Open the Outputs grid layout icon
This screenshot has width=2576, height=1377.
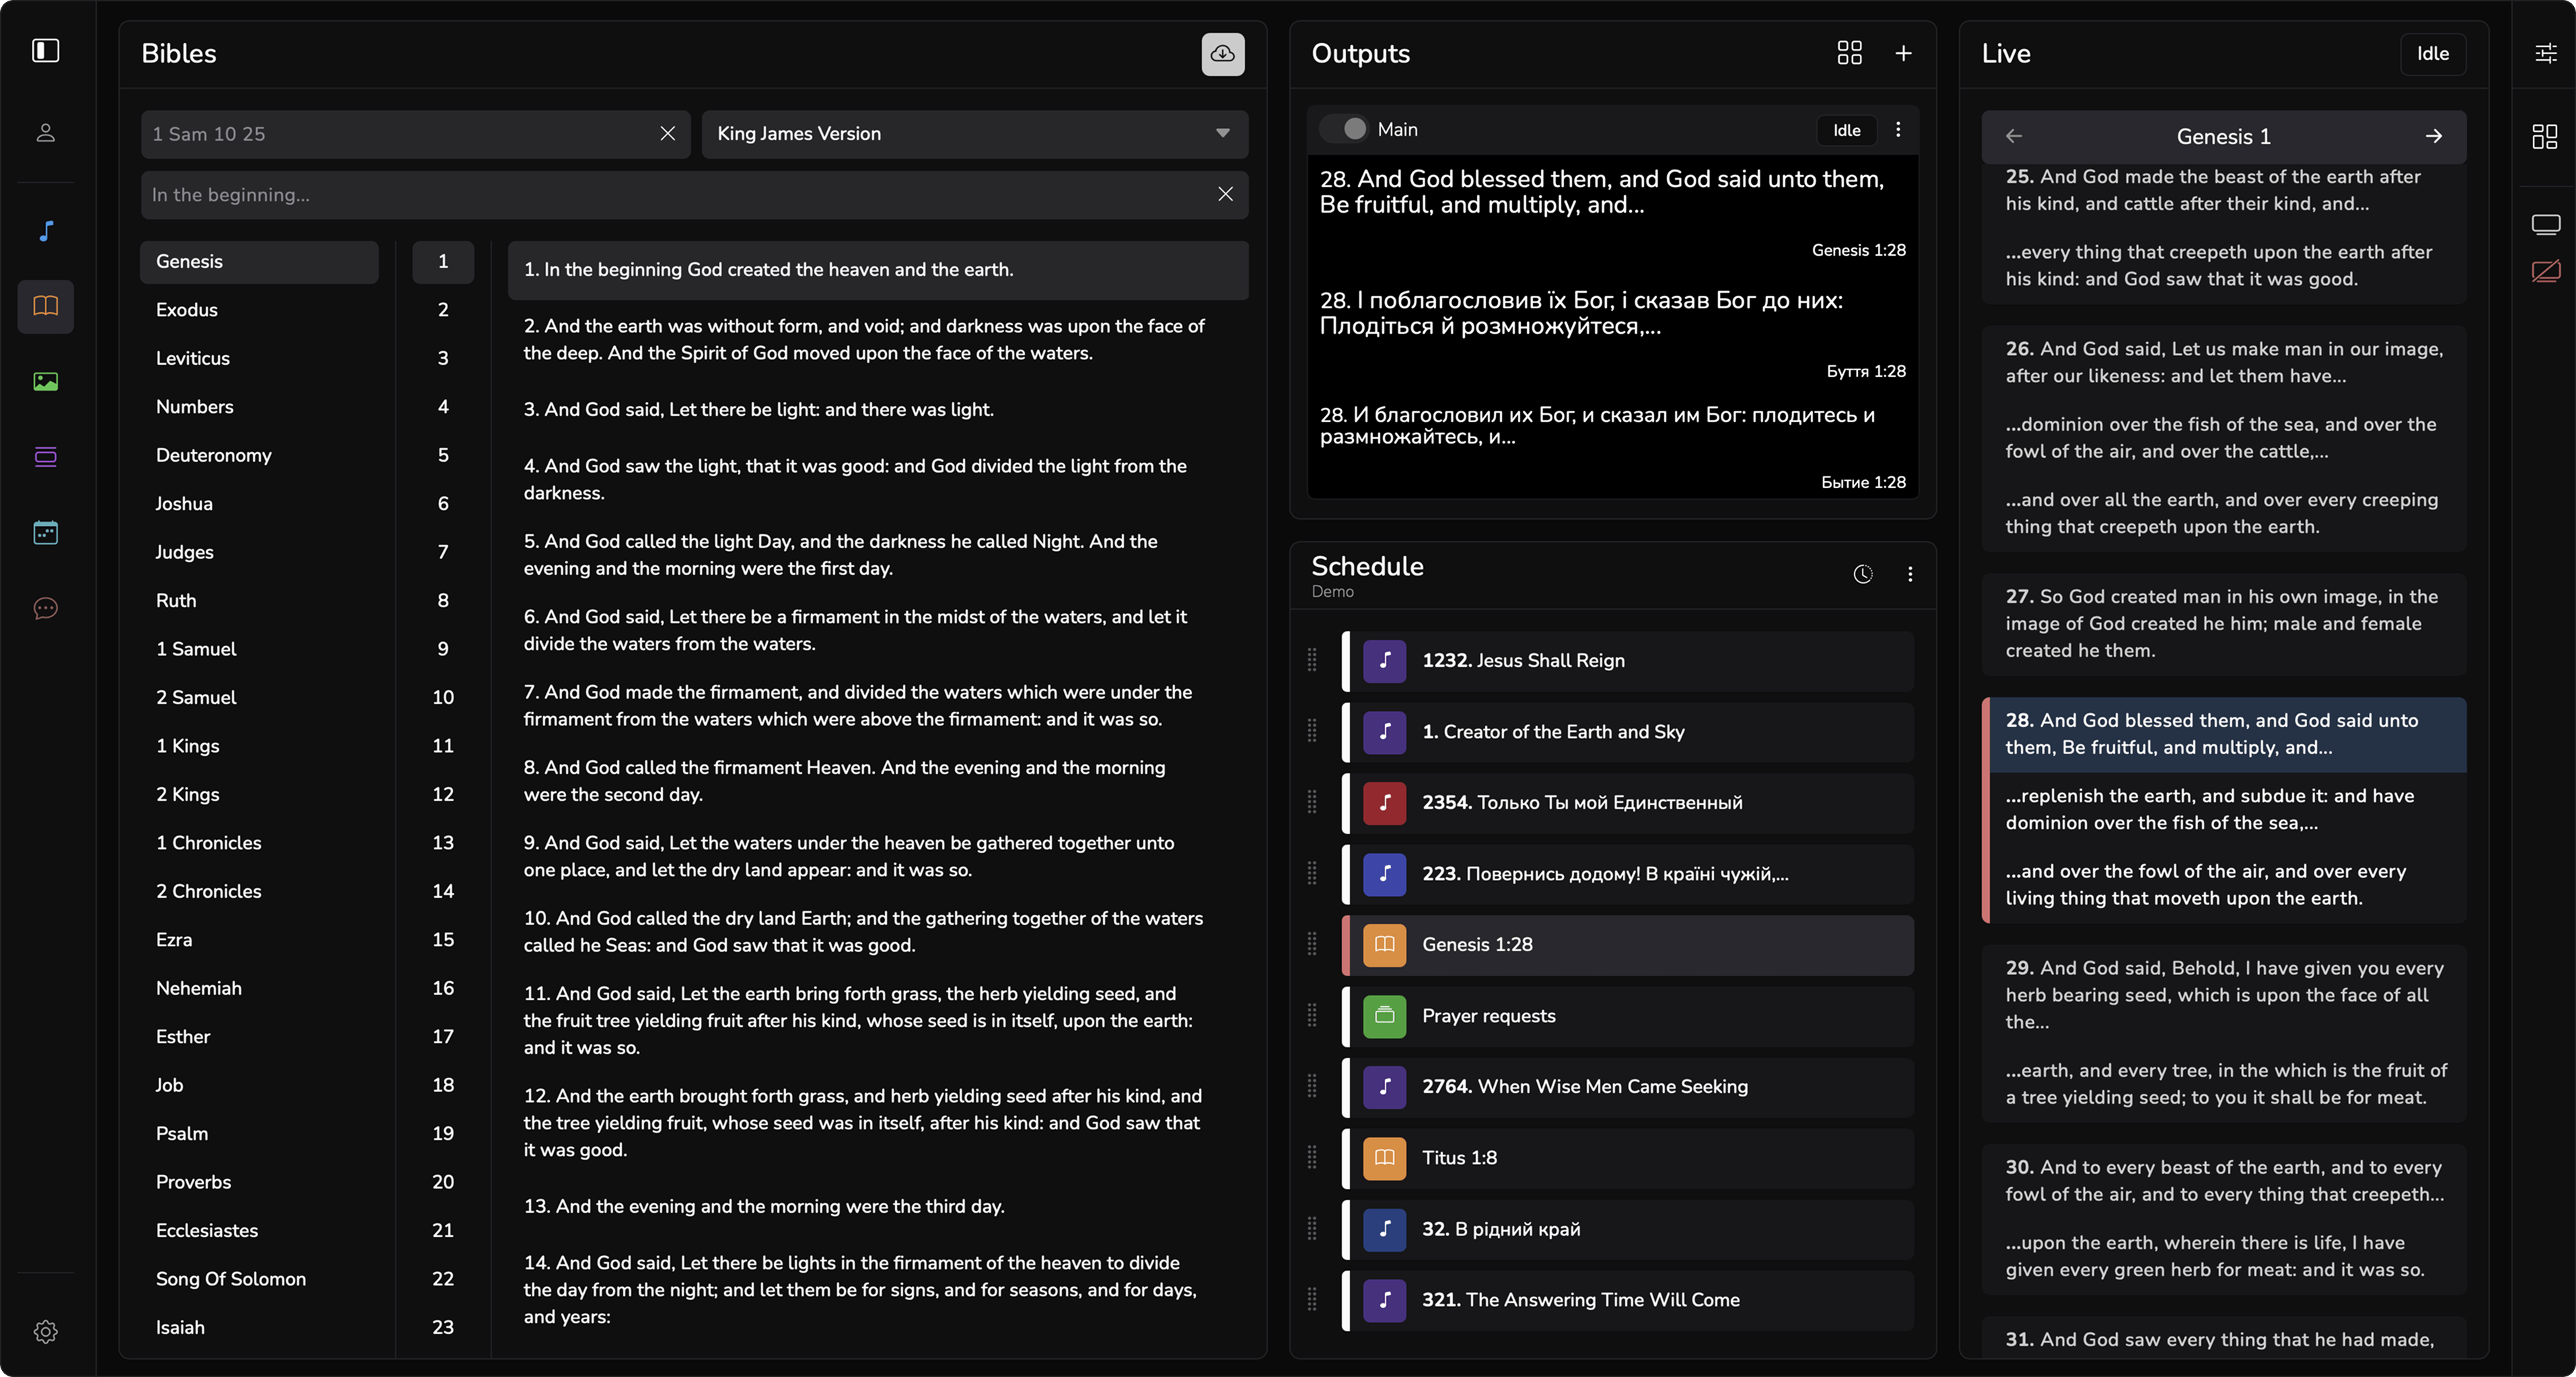point(1849,53)
